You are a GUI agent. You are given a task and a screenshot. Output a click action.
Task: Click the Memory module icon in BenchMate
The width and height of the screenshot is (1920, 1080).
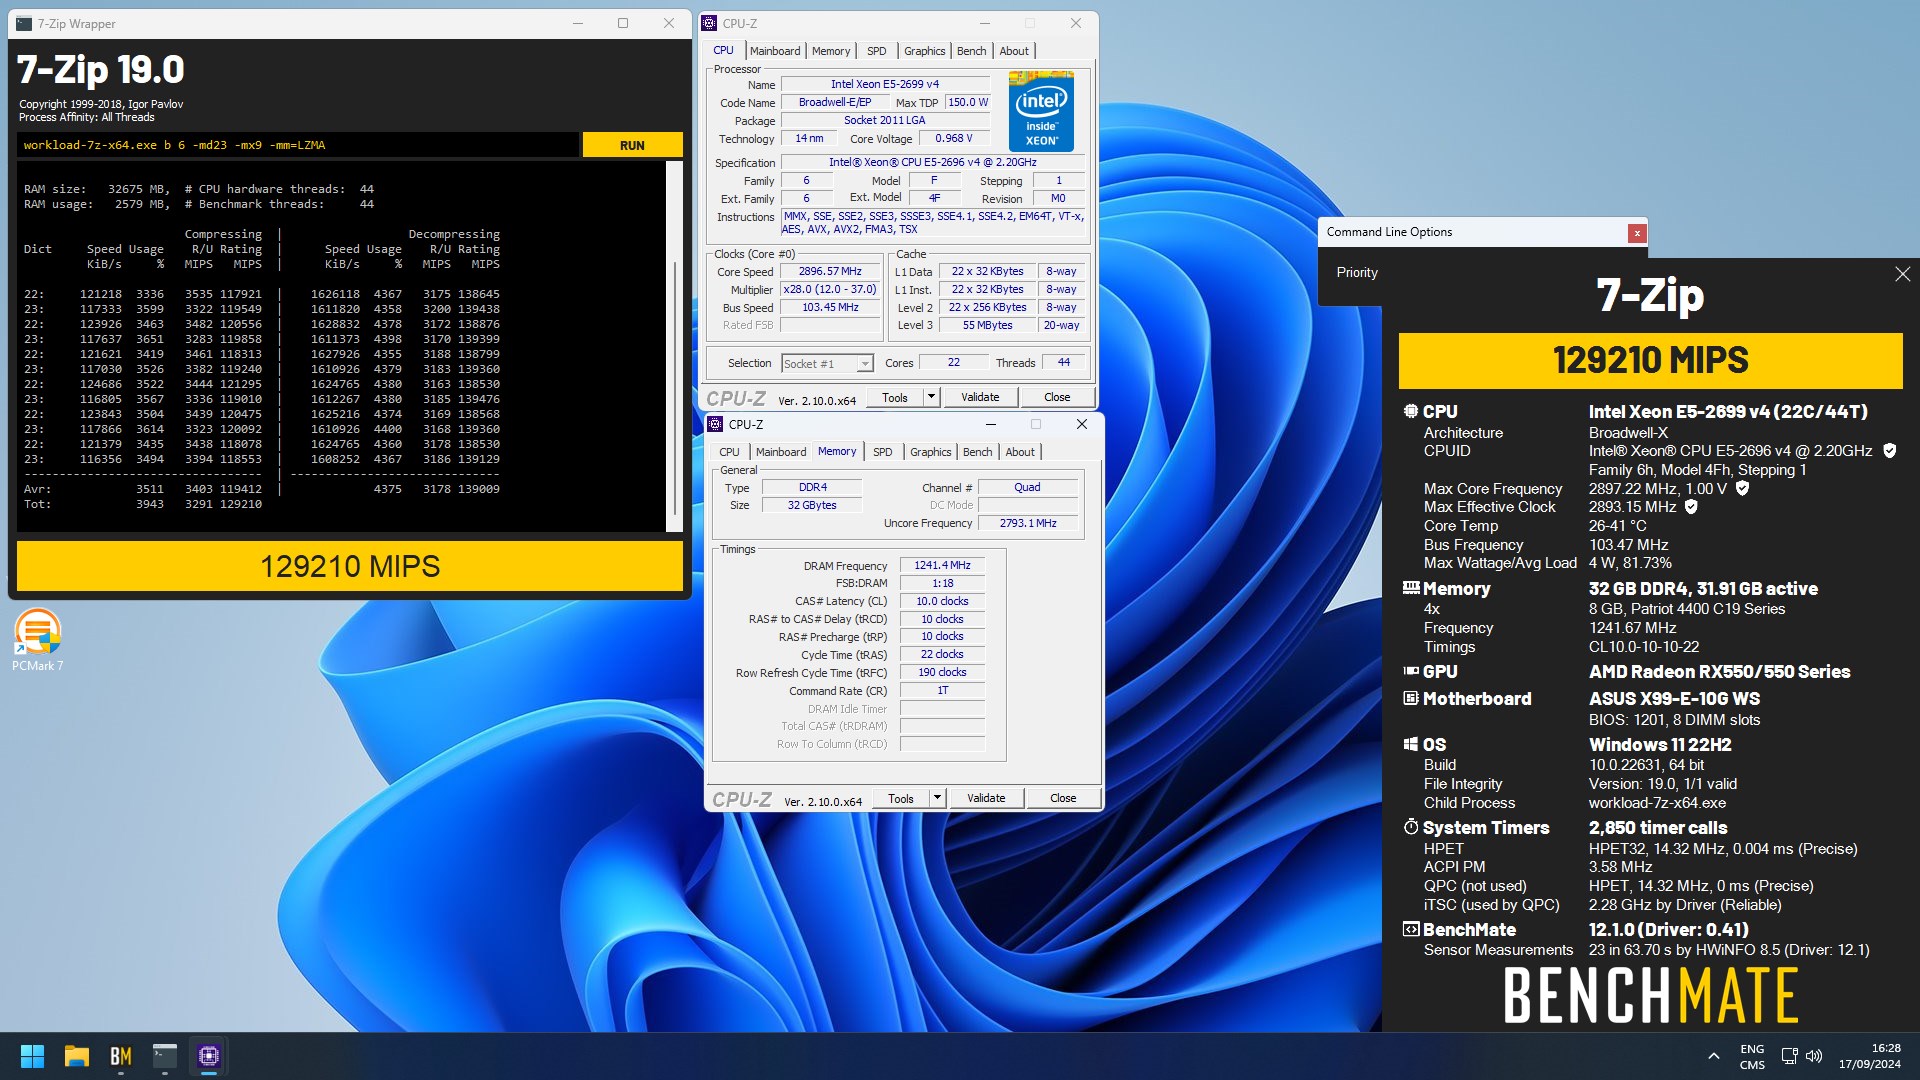coord(1411,588)
